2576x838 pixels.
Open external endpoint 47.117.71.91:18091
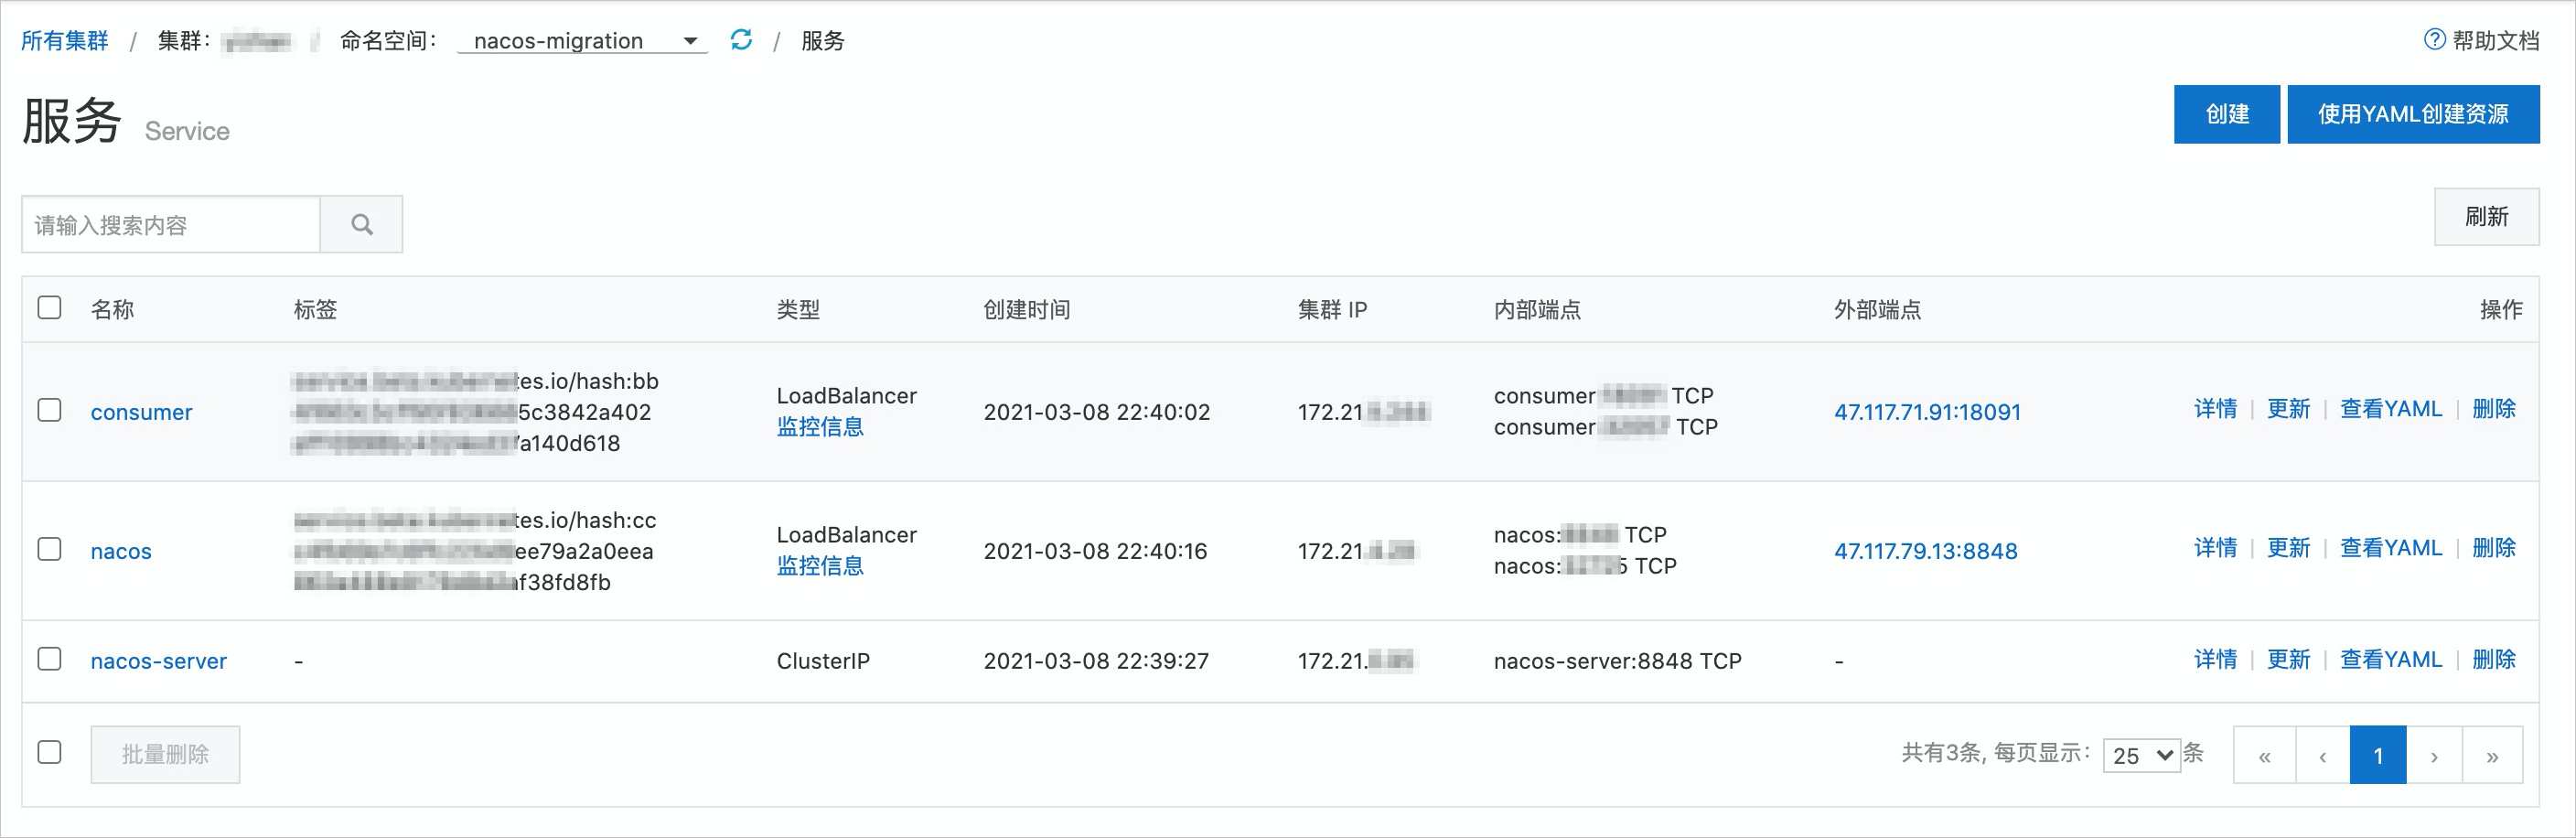[1927, 412]
